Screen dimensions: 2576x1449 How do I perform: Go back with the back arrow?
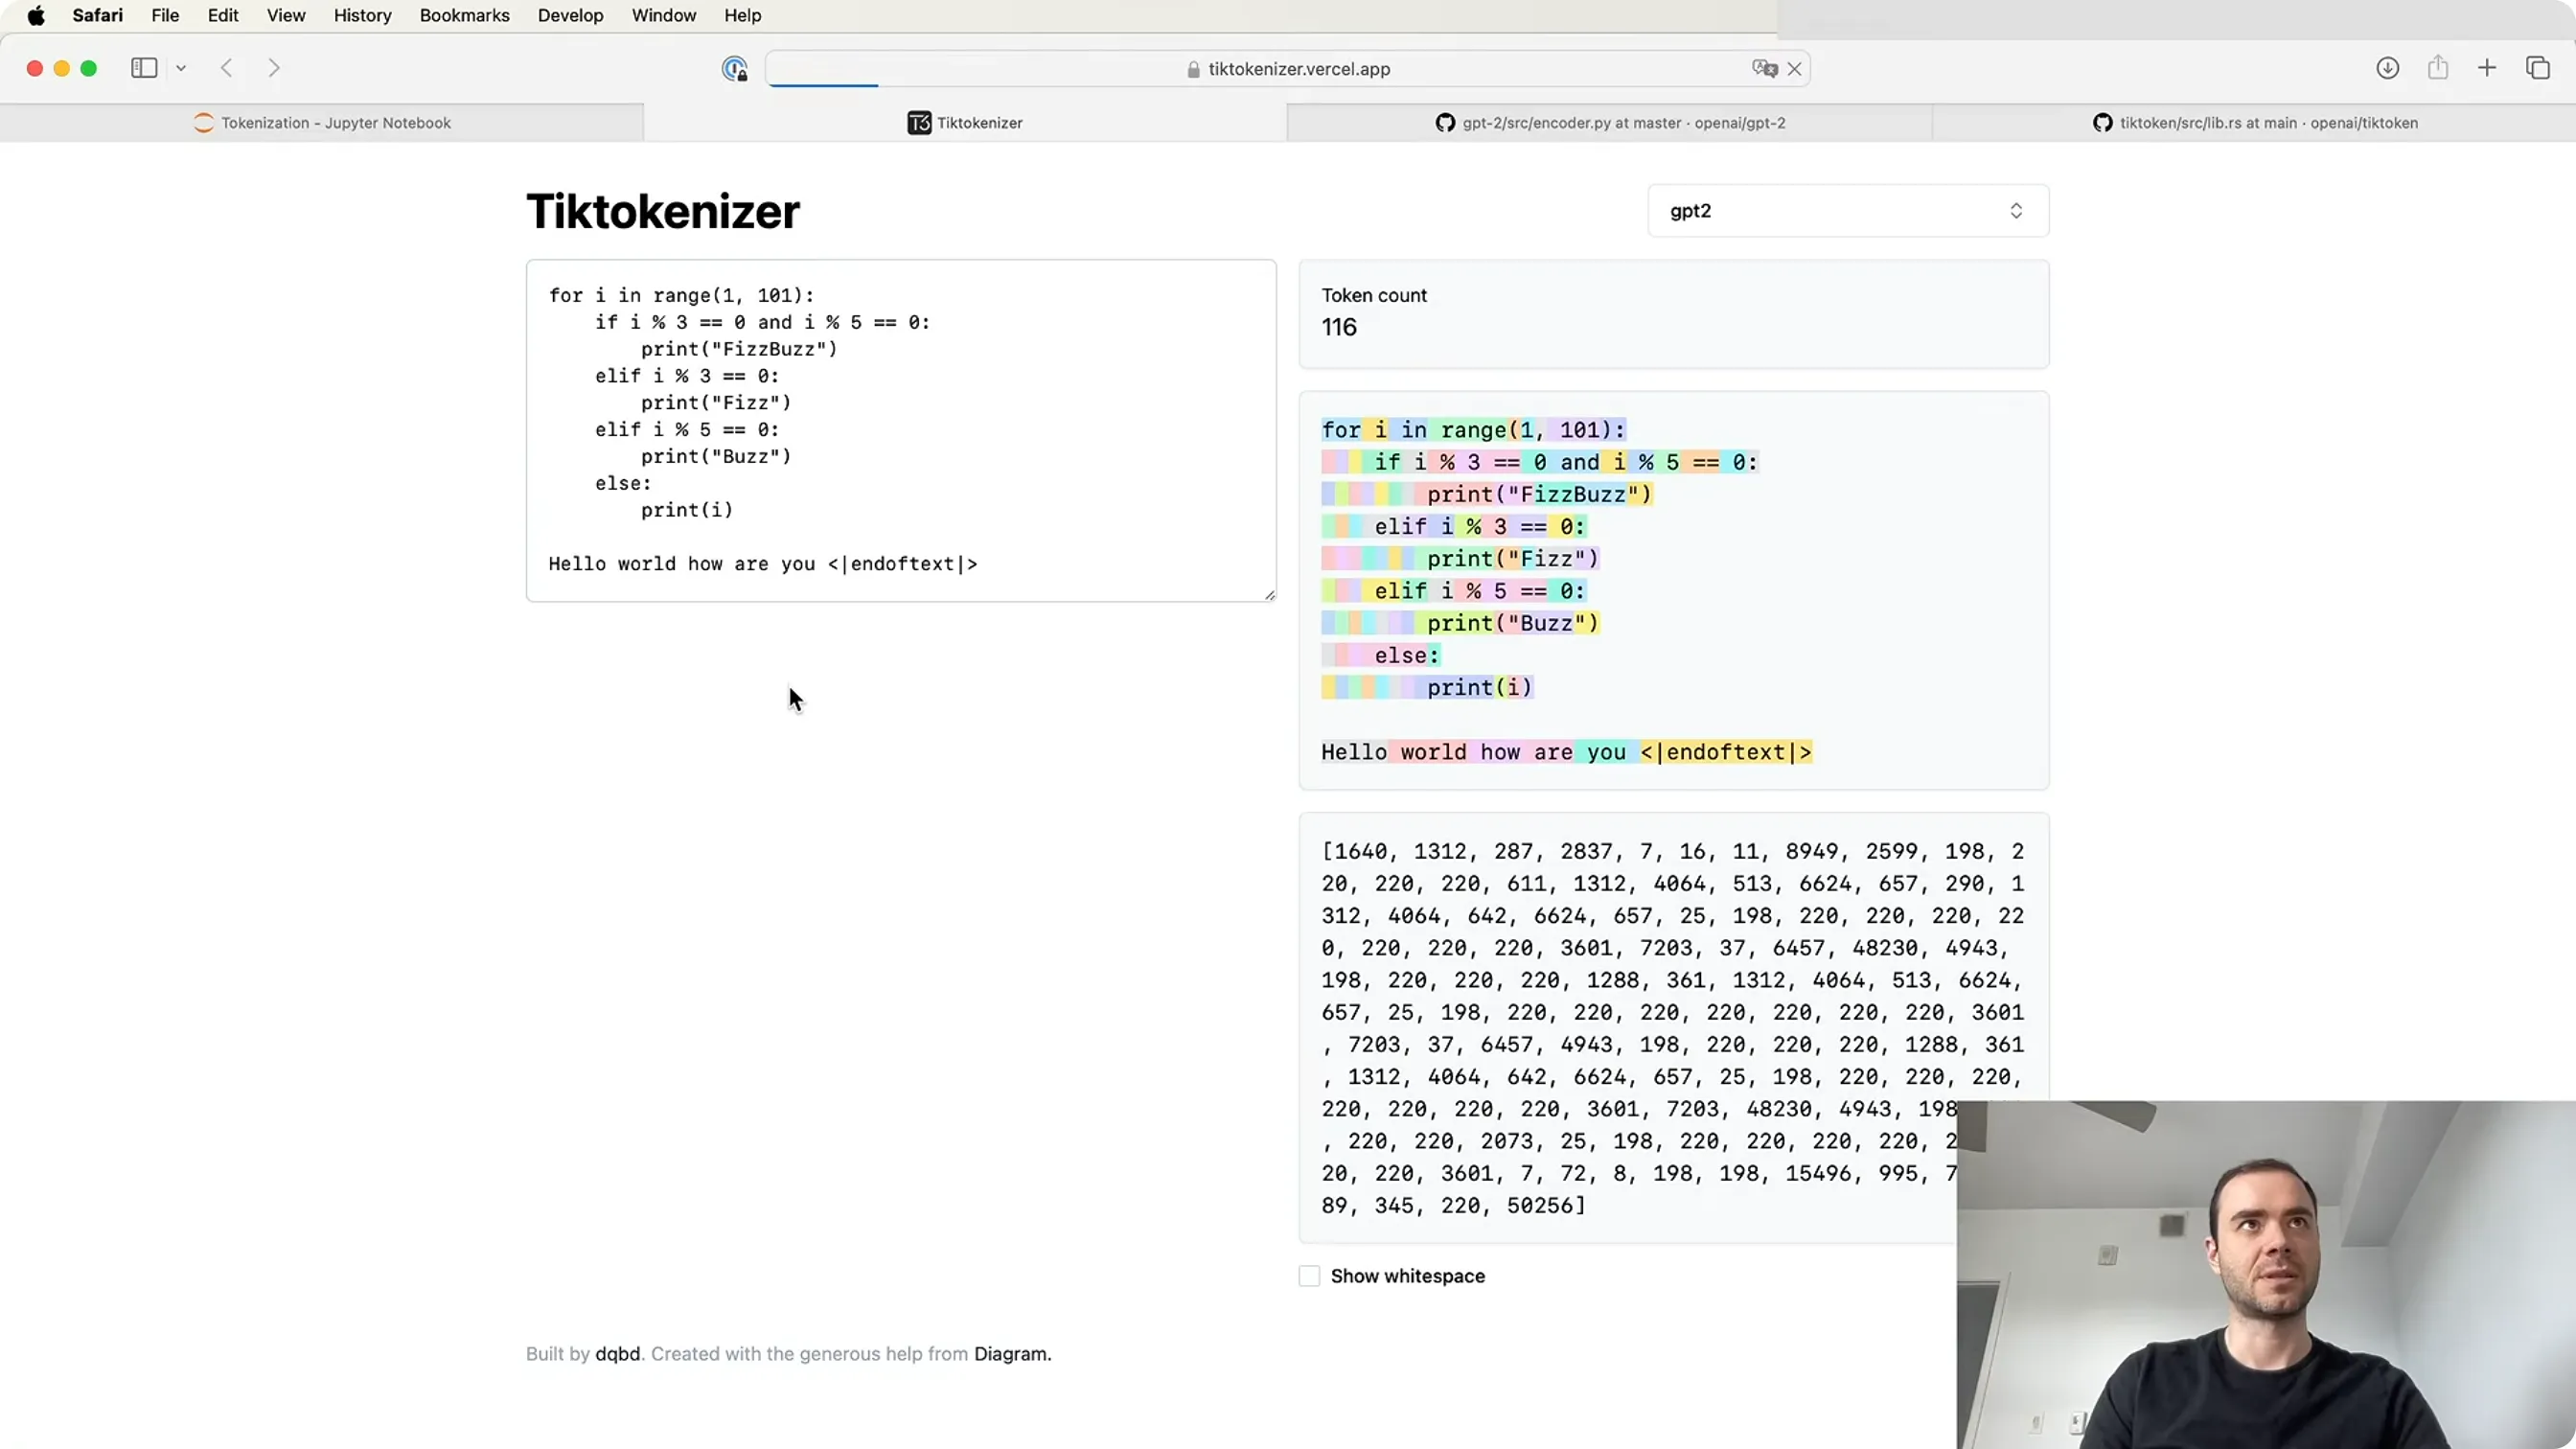pyautogui.click(x=227, y=68)
